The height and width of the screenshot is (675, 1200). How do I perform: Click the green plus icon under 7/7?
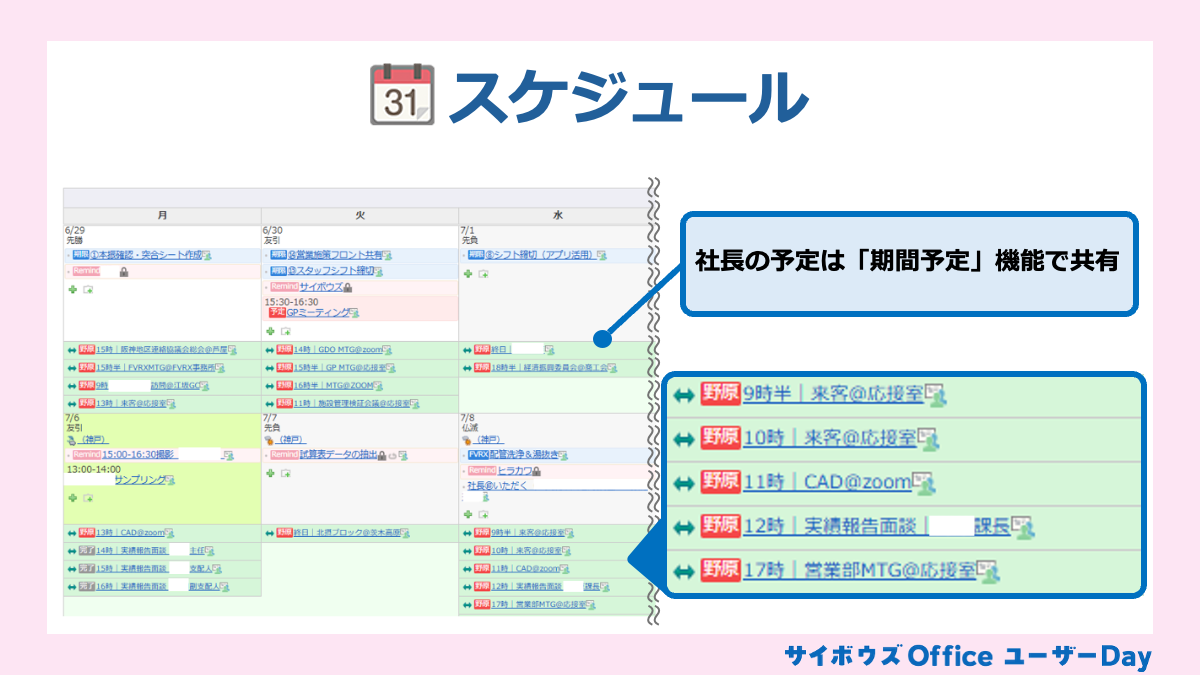tap(270, 473)
